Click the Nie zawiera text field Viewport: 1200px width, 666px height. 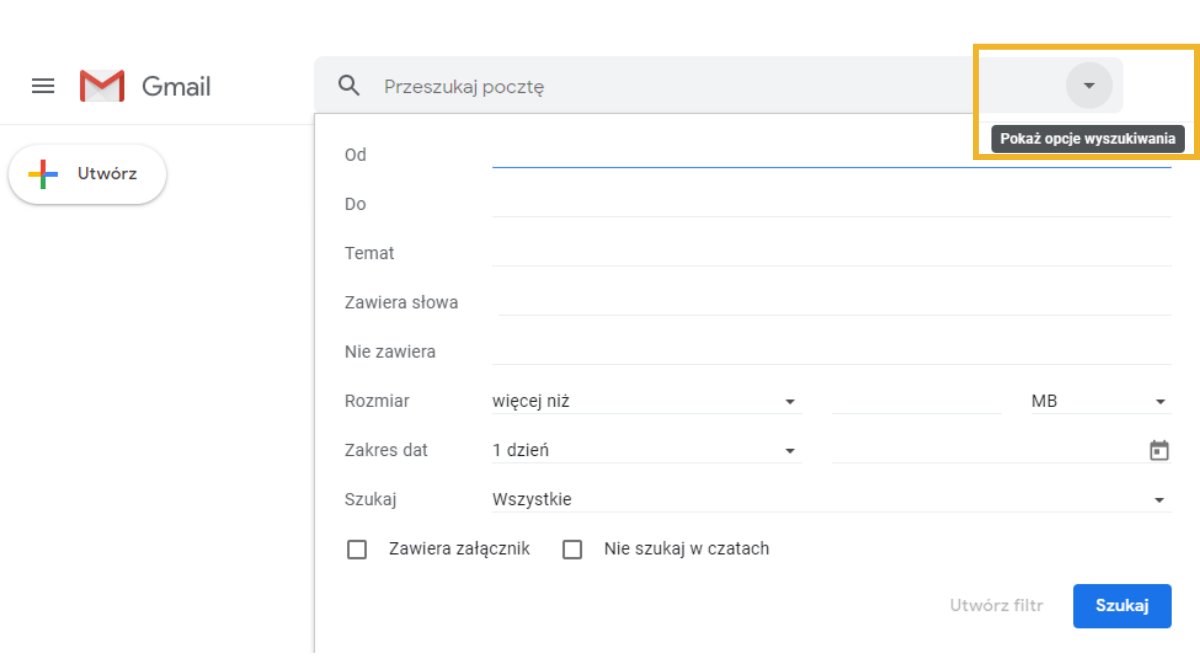click(830, 352)
